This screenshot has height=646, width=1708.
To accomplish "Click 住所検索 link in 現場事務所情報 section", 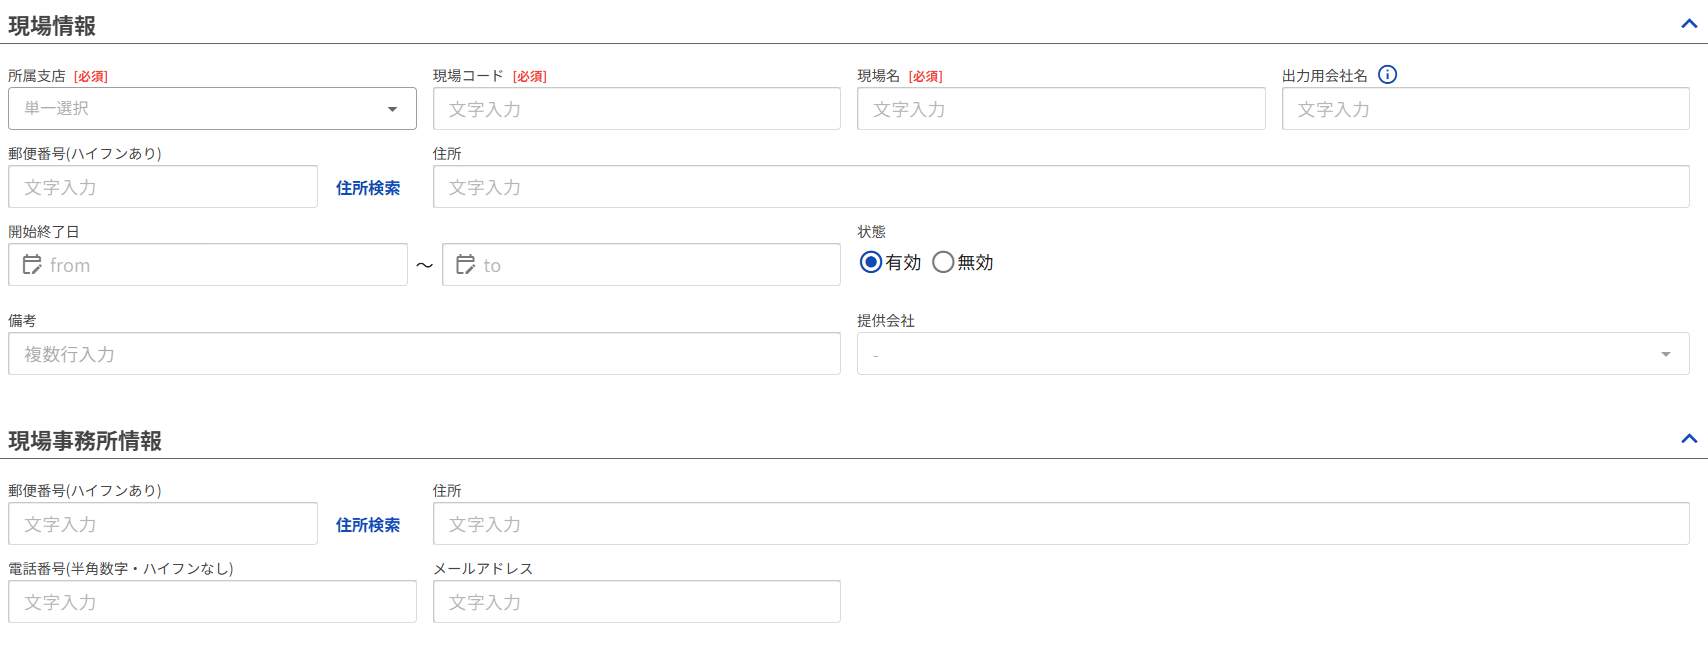I will (x=368, y=525).
